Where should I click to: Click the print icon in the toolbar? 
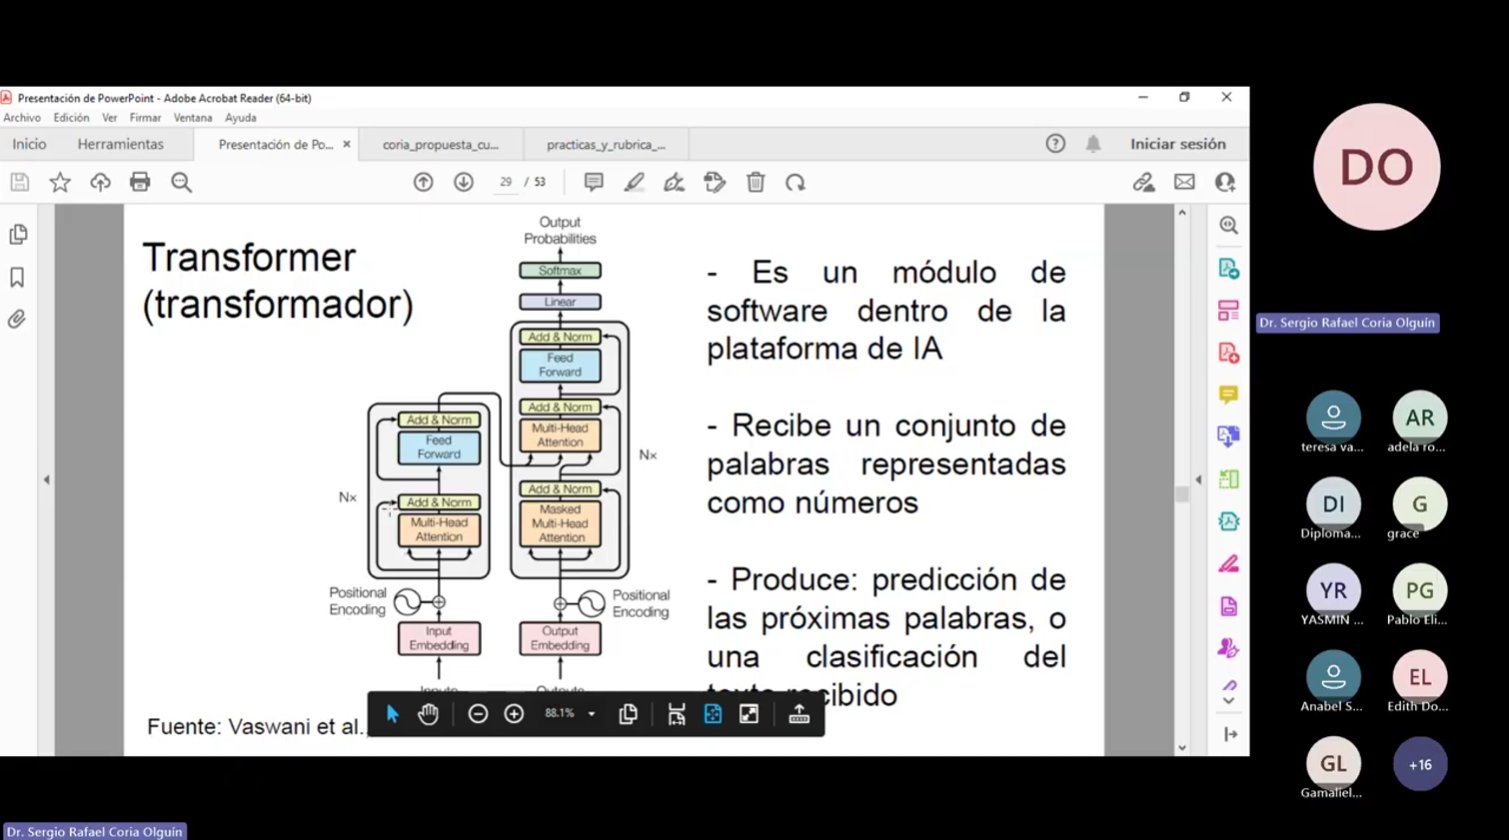(140, 182)
